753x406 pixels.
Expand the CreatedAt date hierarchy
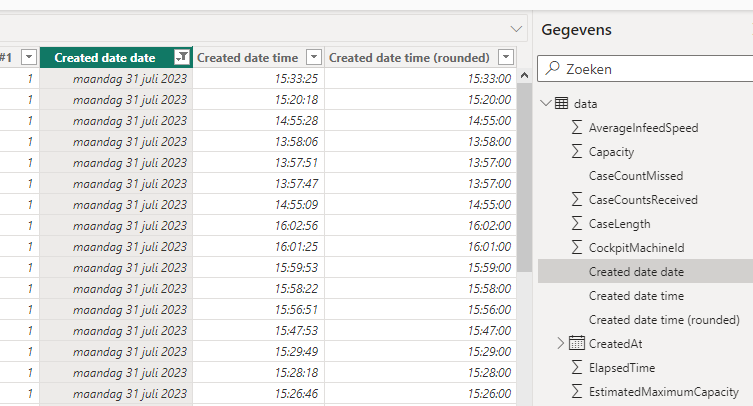(x=560, y=344)
